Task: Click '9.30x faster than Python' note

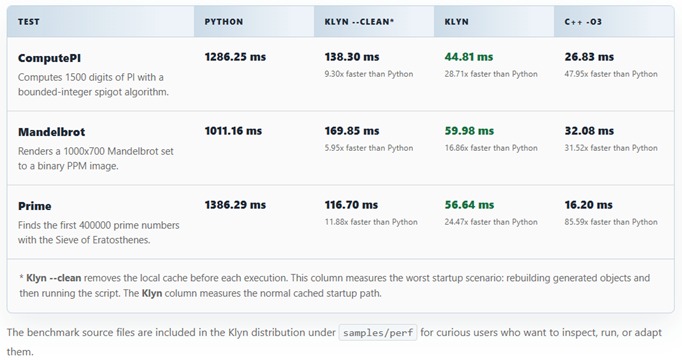Action: tap(369, 74)
